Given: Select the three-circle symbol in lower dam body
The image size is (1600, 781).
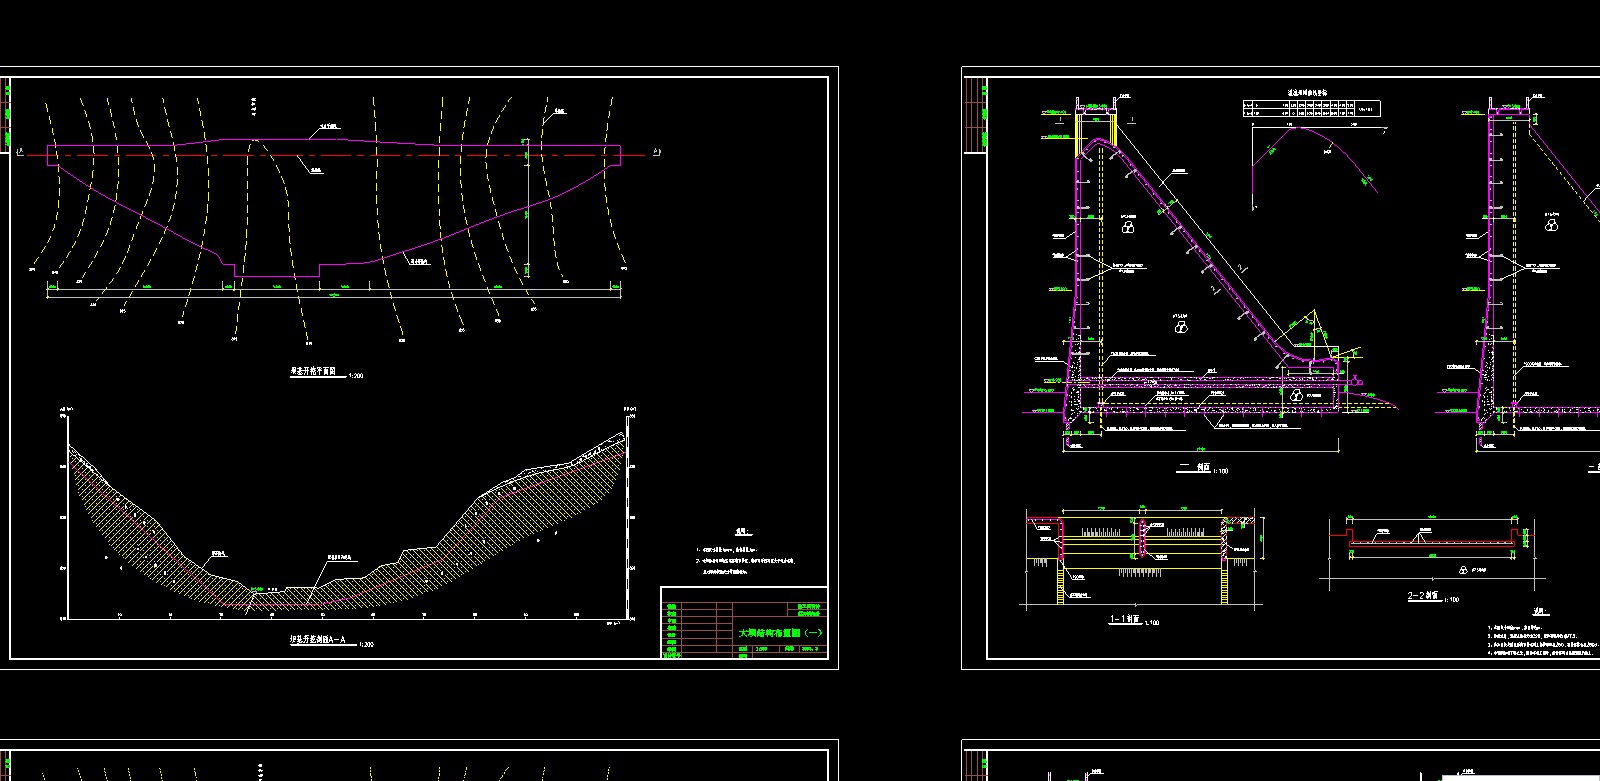Looking at the screenshot, I should 1181,325.
